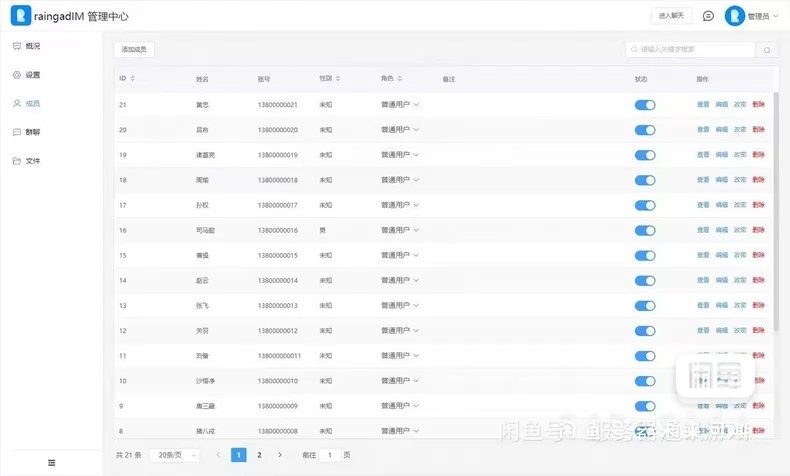This screenshot has width=790, height=476.
Task: Sort by the ID column arrows
Action: click(x=133, y=79)
